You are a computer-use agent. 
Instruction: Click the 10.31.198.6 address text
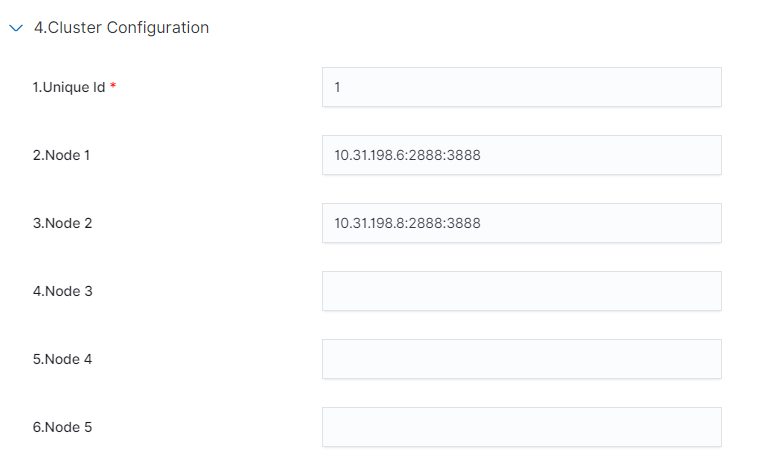click(x=370, y=155)
